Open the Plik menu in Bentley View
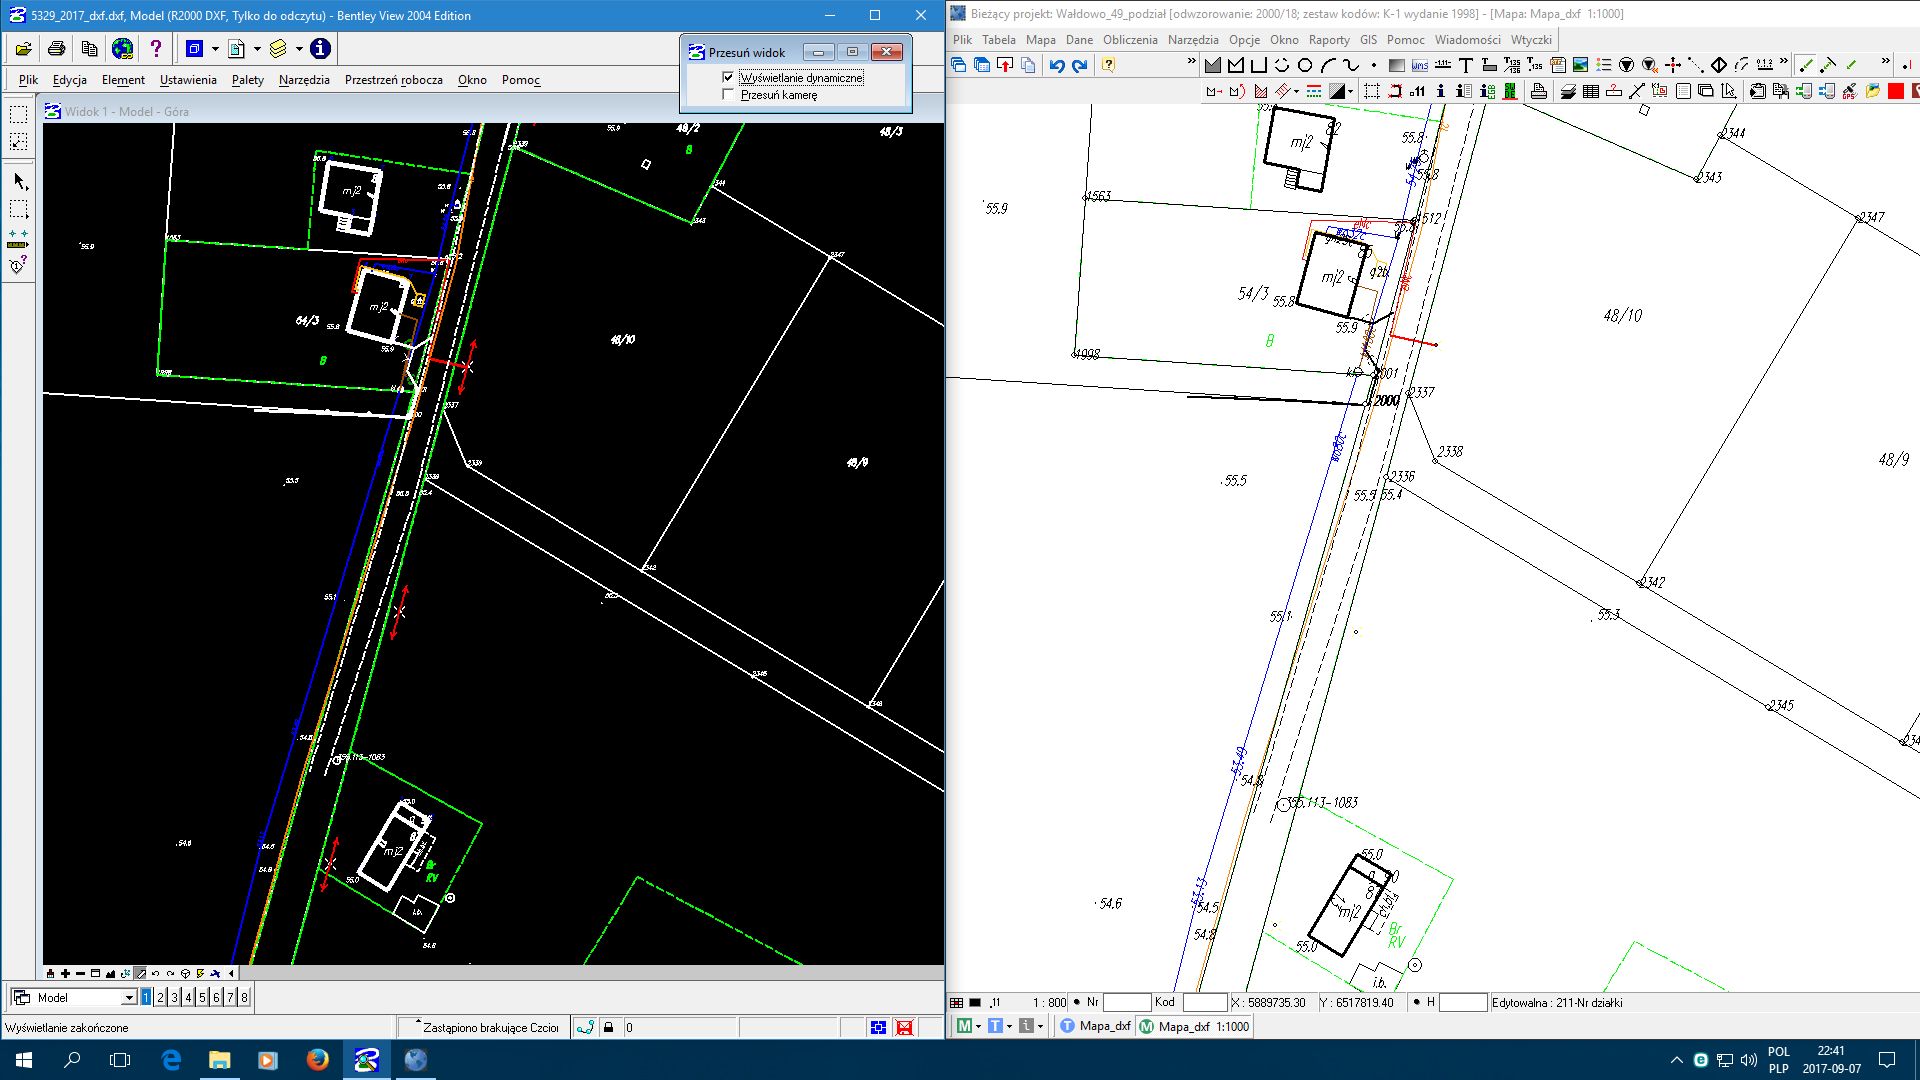1920x1080 pixels. point(28,80)
